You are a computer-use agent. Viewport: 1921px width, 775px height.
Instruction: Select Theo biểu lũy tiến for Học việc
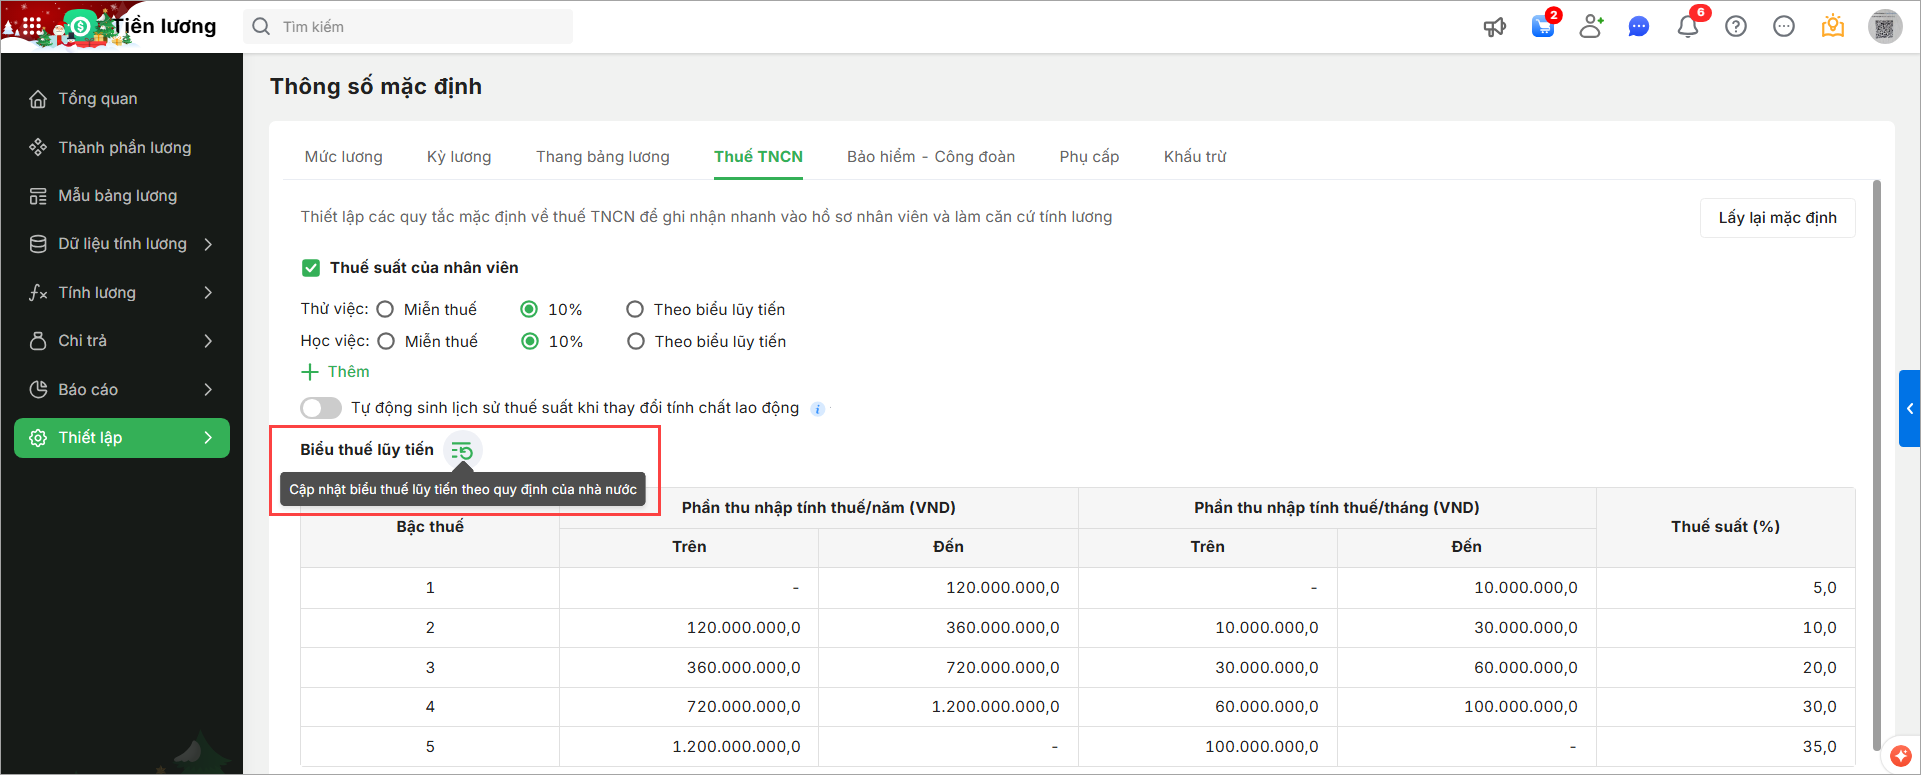pos(635,342)
